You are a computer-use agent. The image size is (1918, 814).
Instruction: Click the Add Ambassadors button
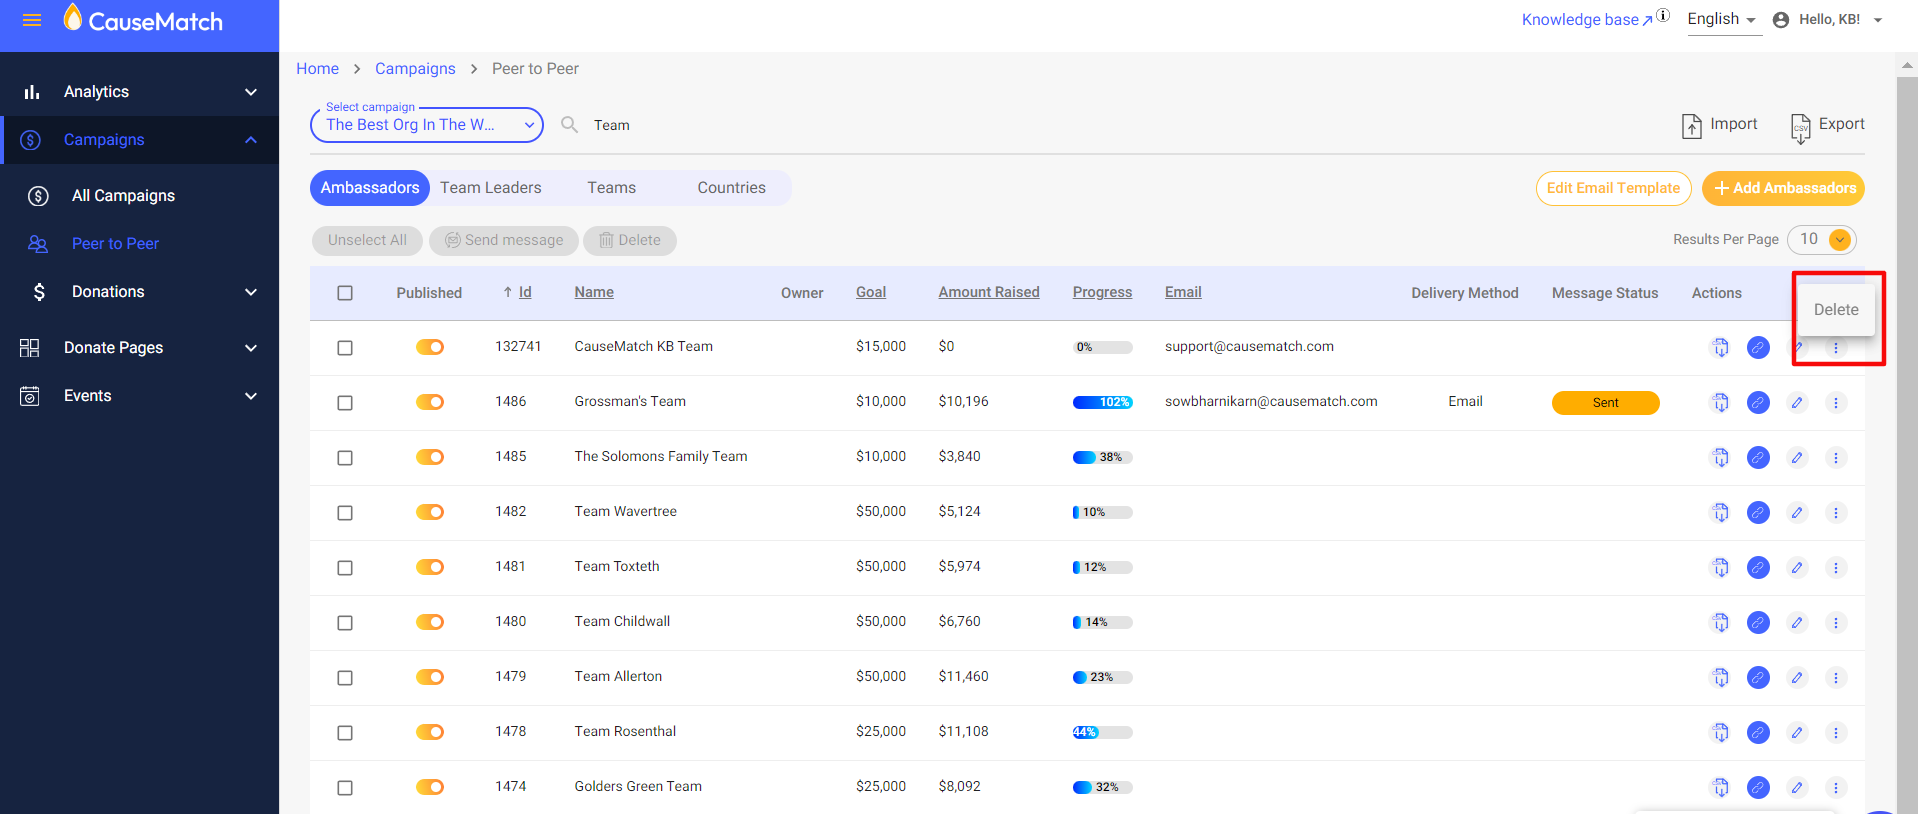pyautogui.click(x=1783, y=188)
